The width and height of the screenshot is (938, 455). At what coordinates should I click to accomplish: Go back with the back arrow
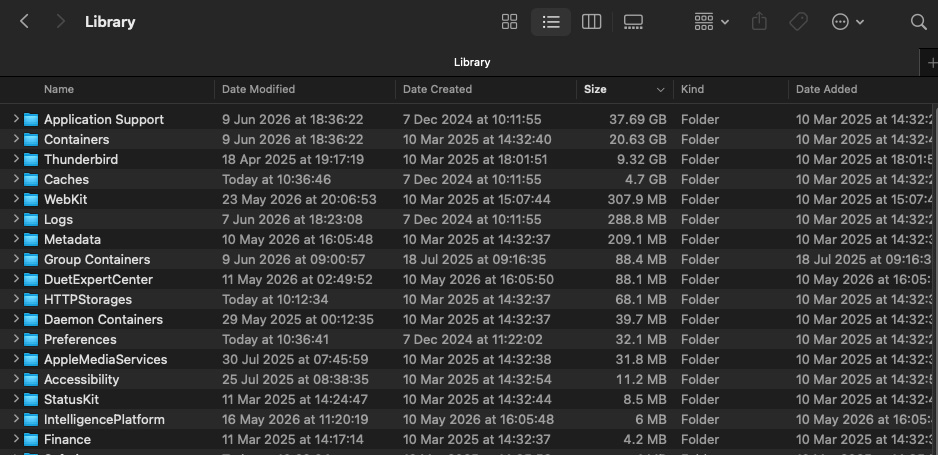pyautogui.click(x=24, y=22)
